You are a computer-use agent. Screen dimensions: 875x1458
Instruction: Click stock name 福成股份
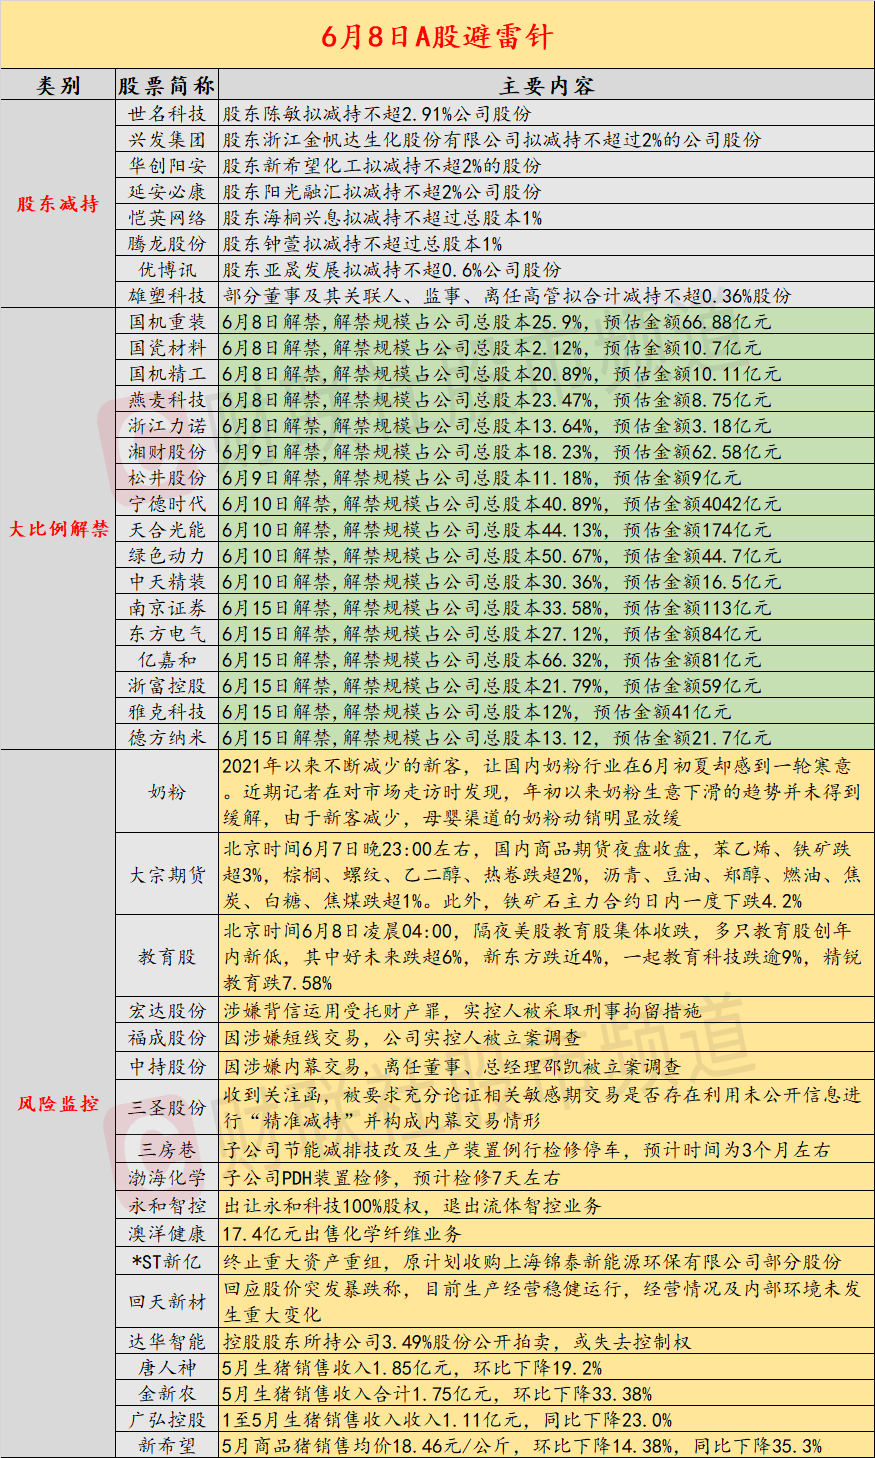[x=167, y=1038]
